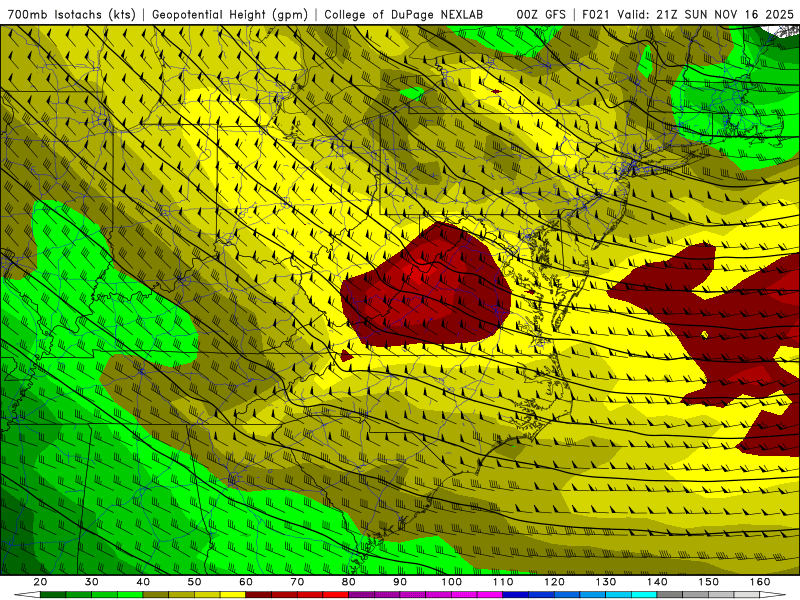Click the 140 value on the color scale
The height and width of the screenshot is (600, 800).
coord(657,582)
